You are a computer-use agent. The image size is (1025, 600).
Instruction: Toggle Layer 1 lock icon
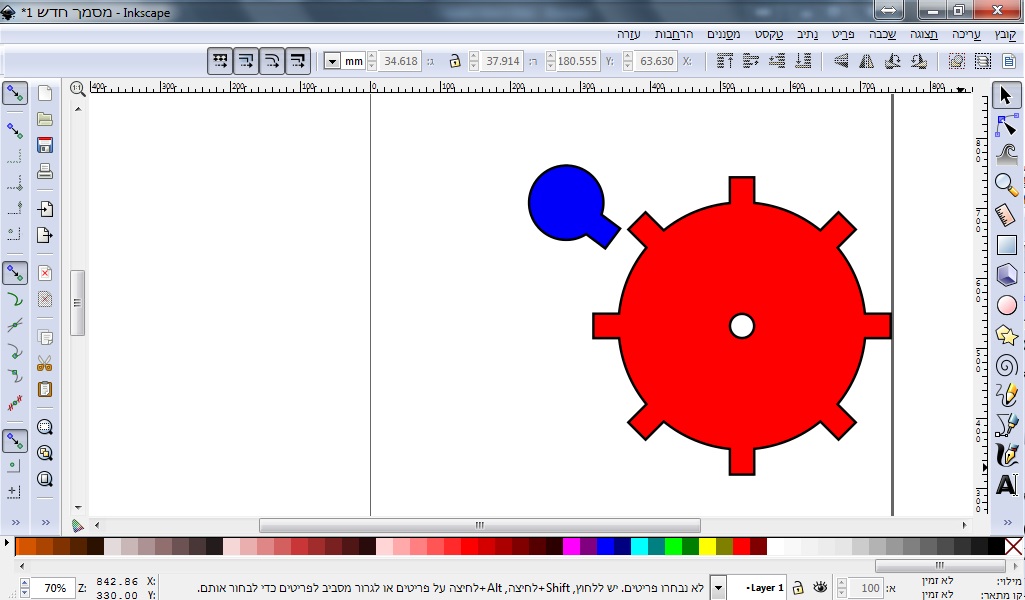pos(798,587)
